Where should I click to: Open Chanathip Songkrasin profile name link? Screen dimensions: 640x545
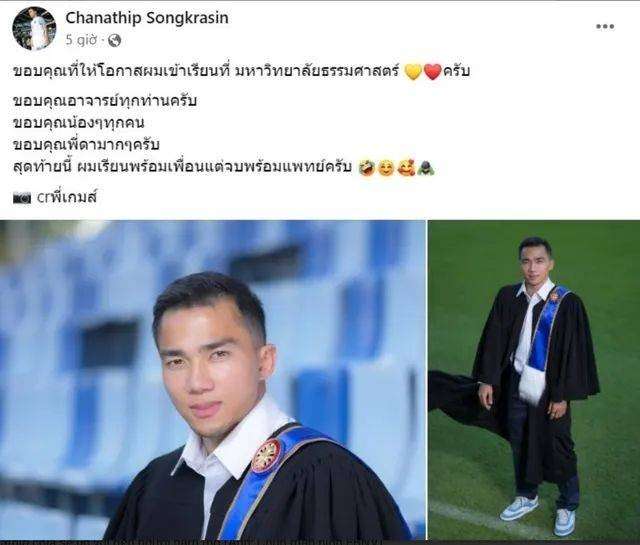point(147,18)
